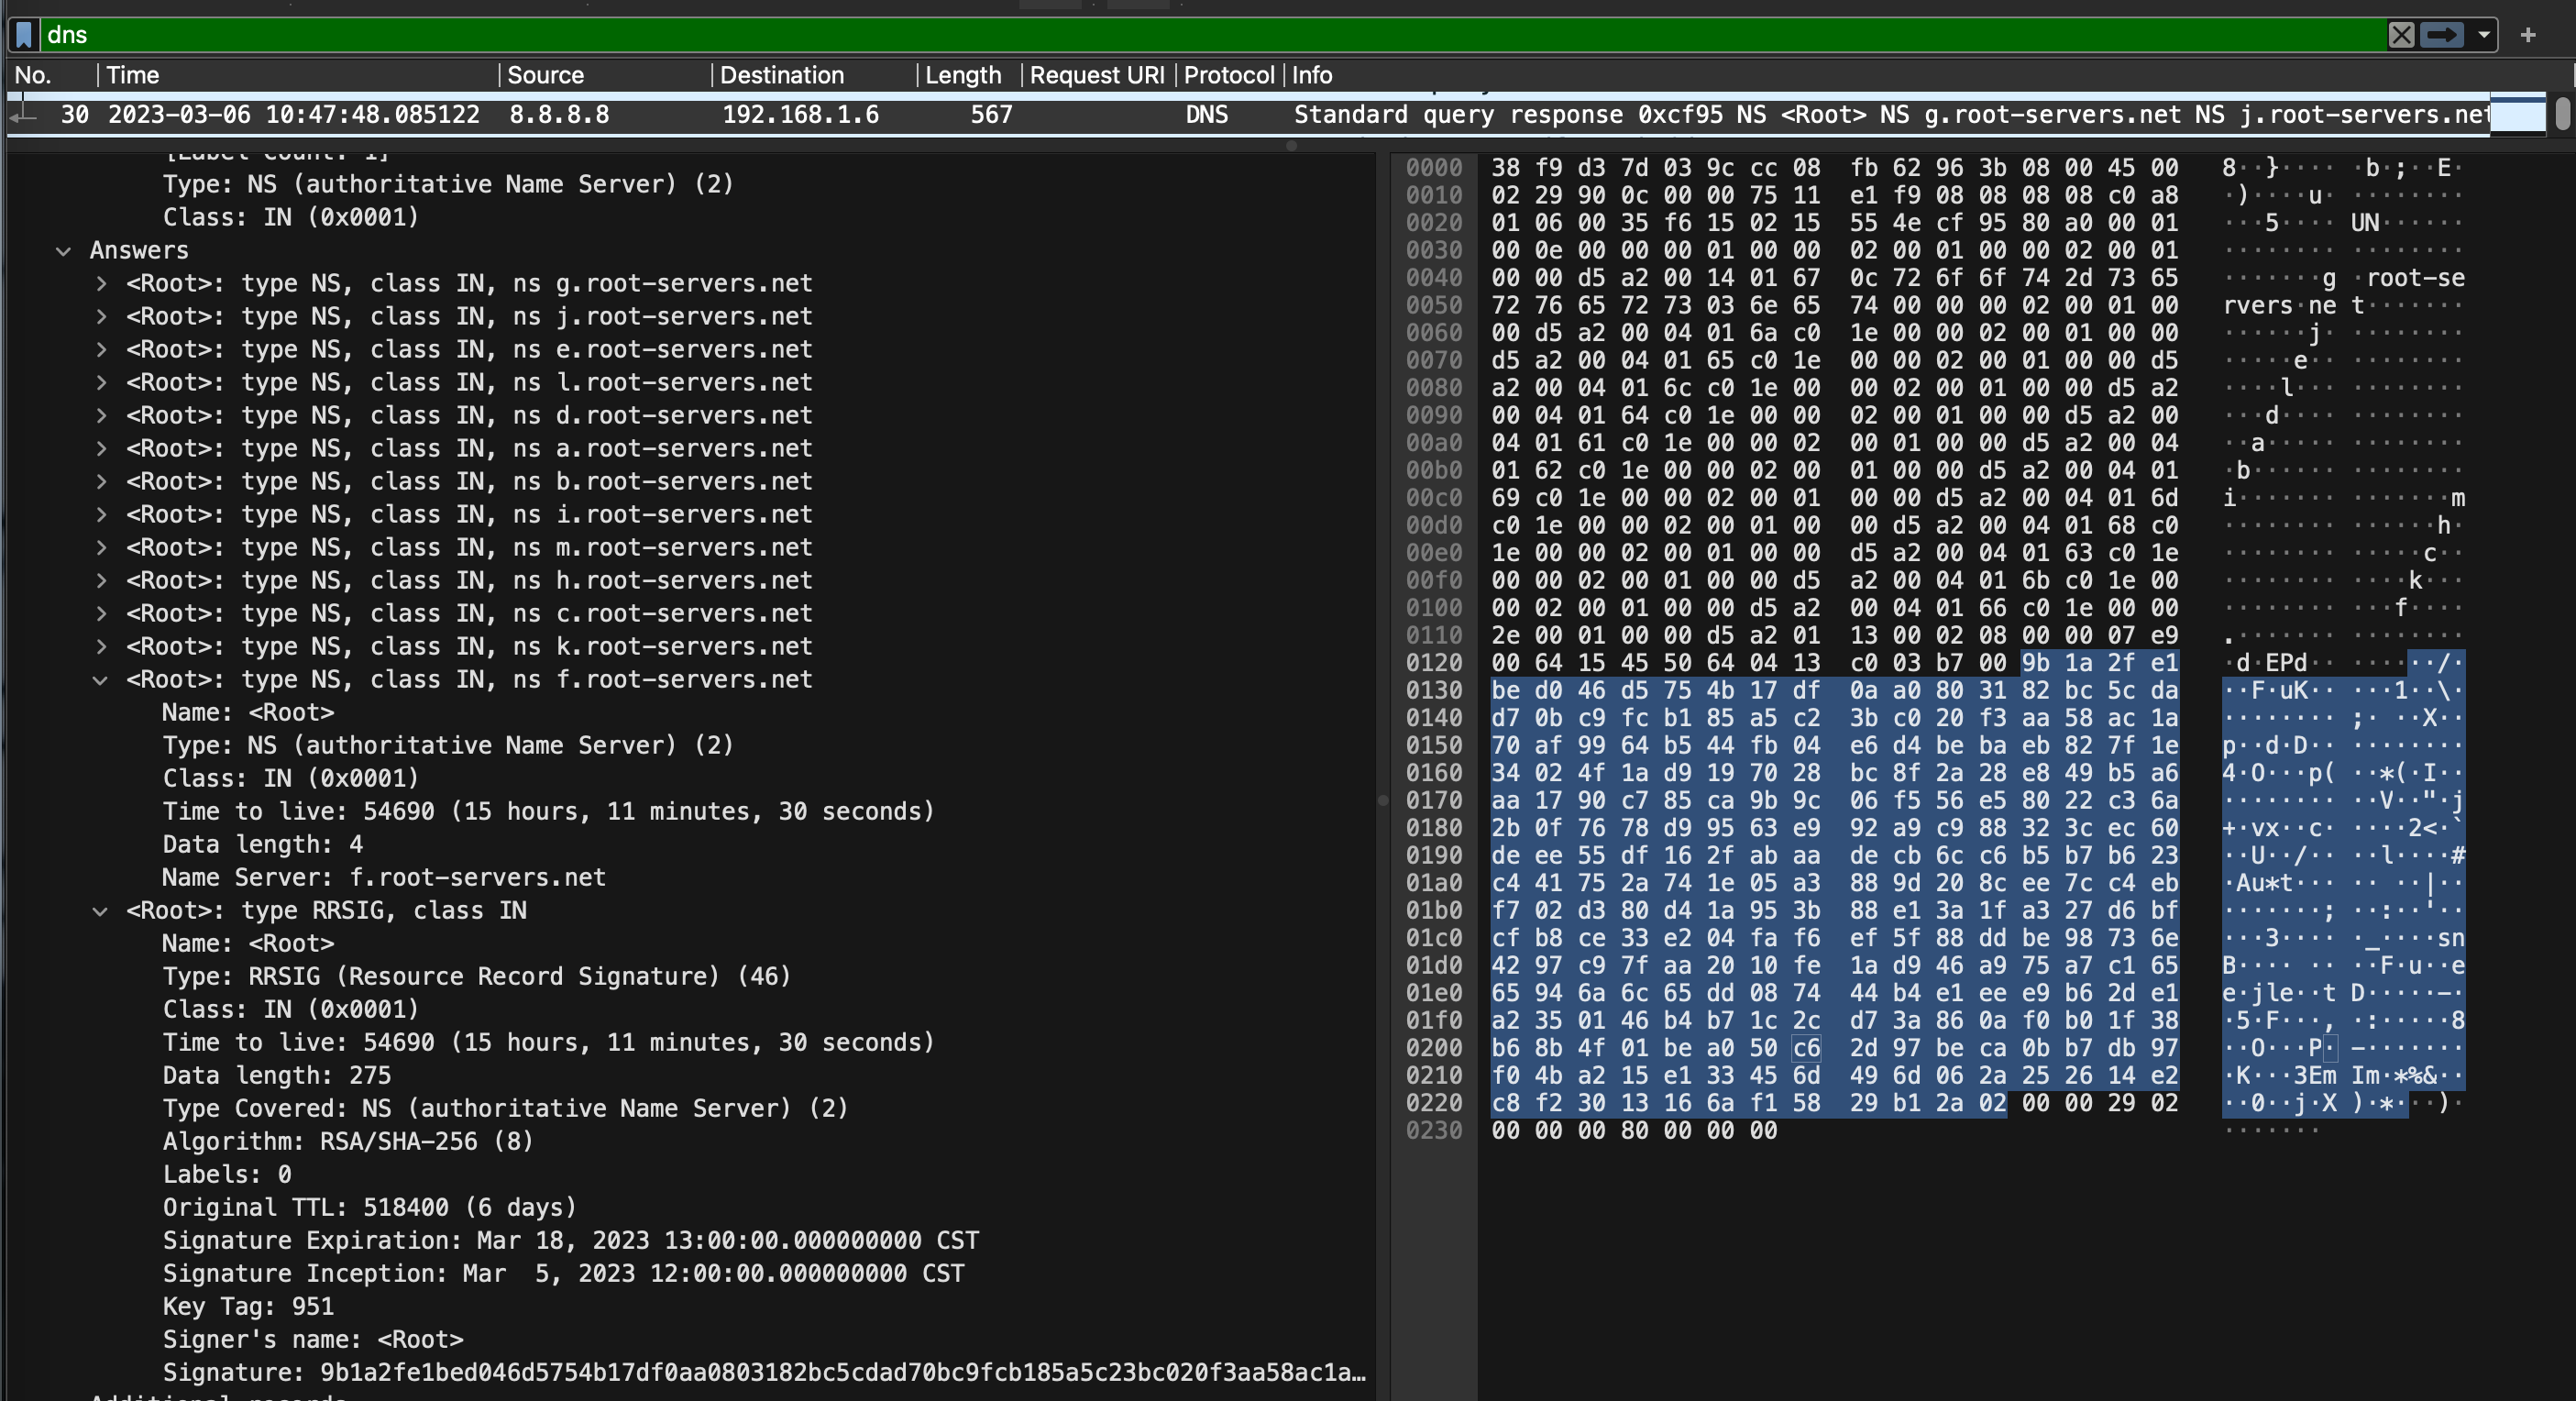This screenshot has height=1401, width=2576.
Task: Select 'Labels: 0' field
Action: 227,1174
